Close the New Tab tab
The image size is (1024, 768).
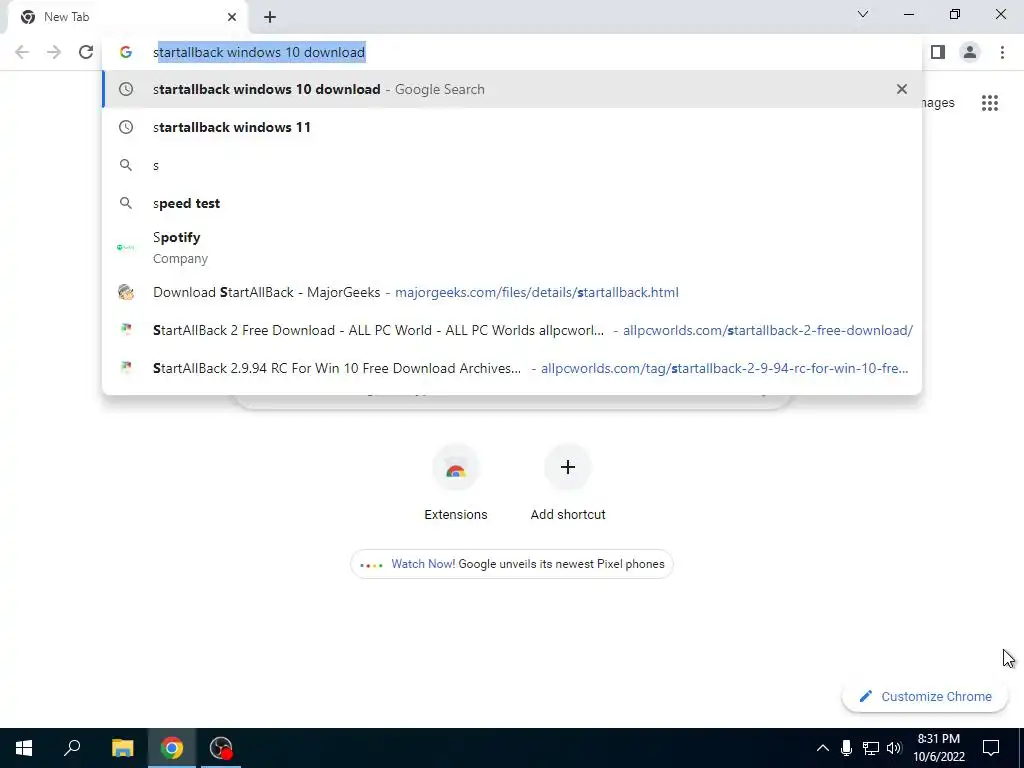[x=232, y=17]
